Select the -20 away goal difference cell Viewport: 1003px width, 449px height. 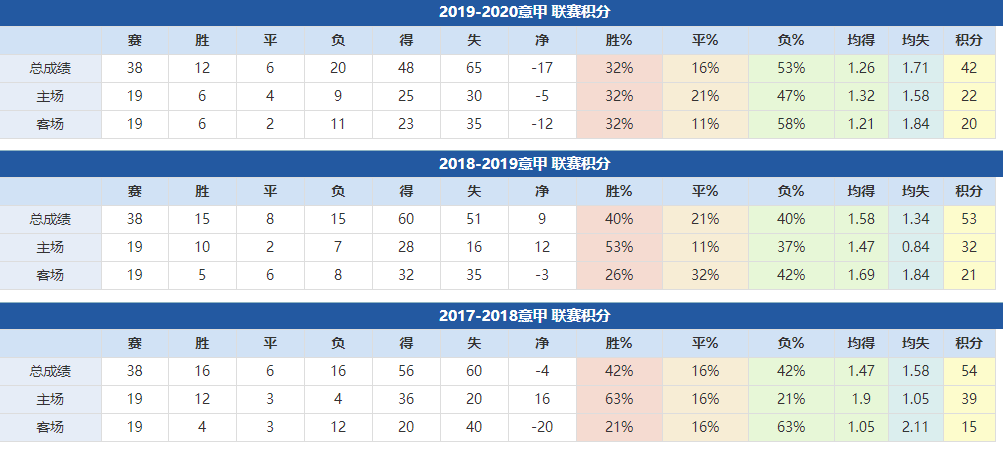pos(542,427)
